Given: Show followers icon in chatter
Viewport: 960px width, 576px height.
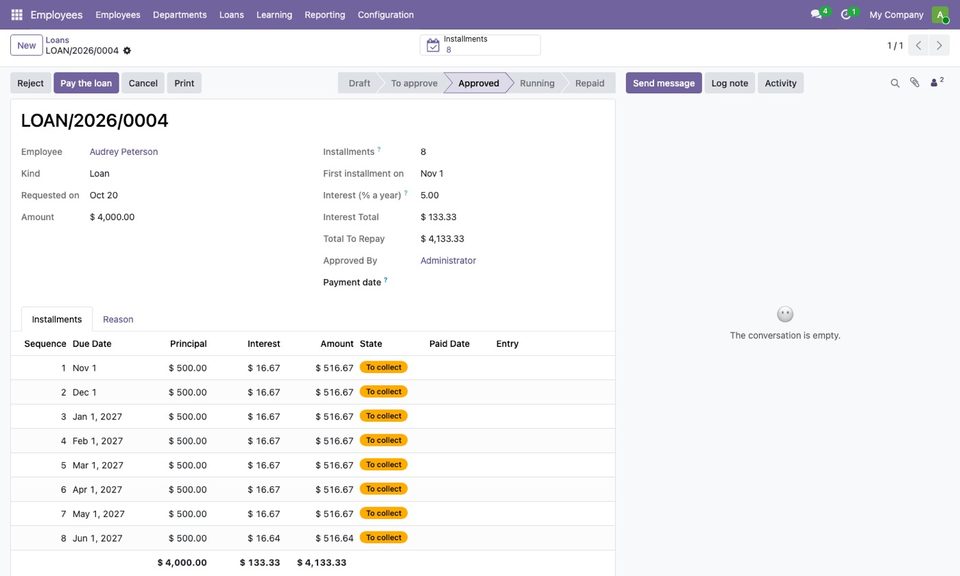Looking at the screenshot, I should tap(937, 82).
